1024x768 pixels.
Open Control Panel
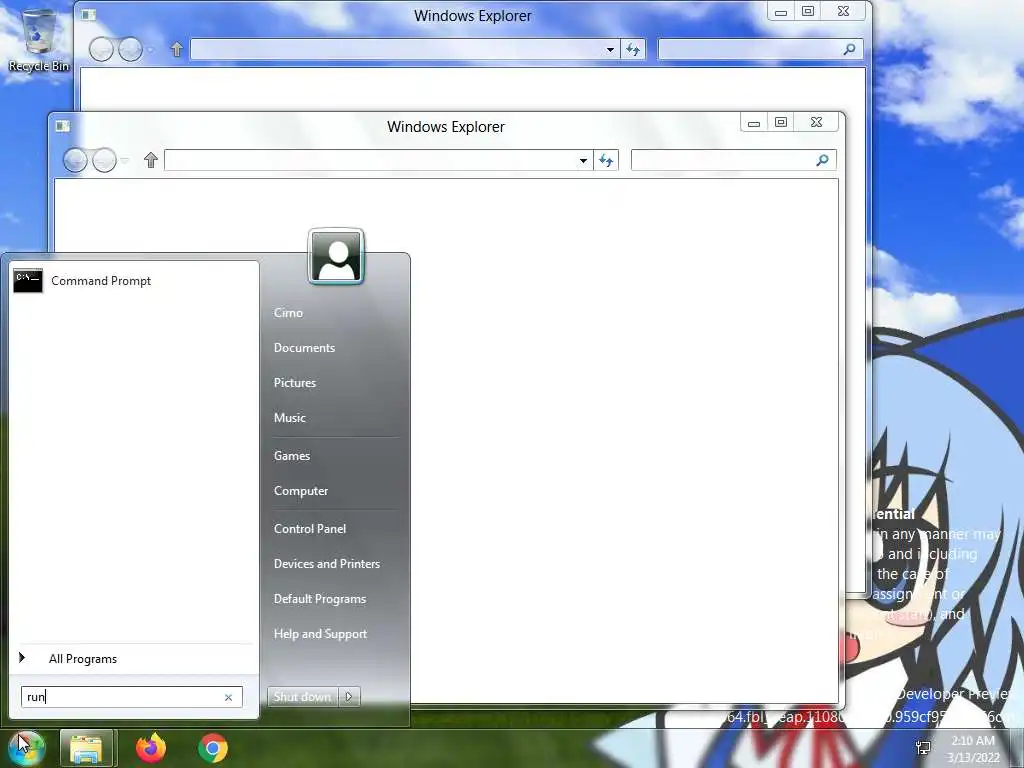[x=310, y=529]
